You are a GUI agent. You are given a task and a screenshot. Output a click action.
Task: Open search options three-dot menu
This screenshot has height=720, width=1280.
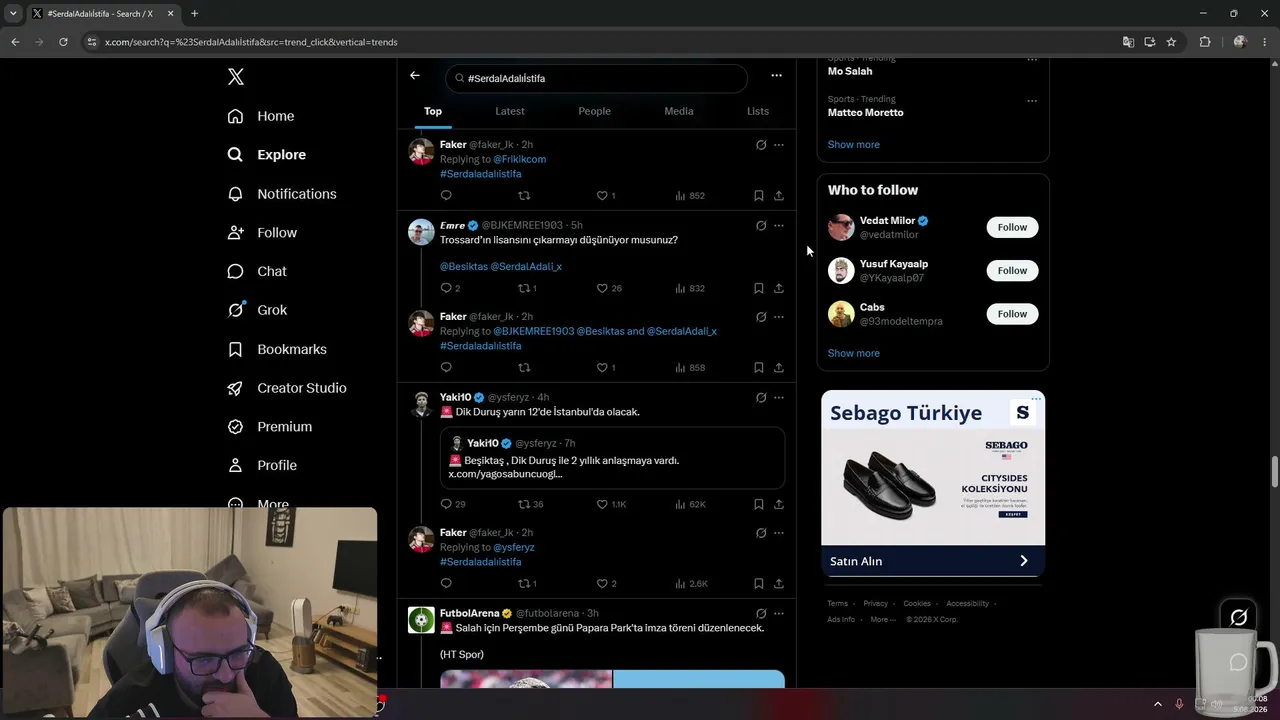776,75
